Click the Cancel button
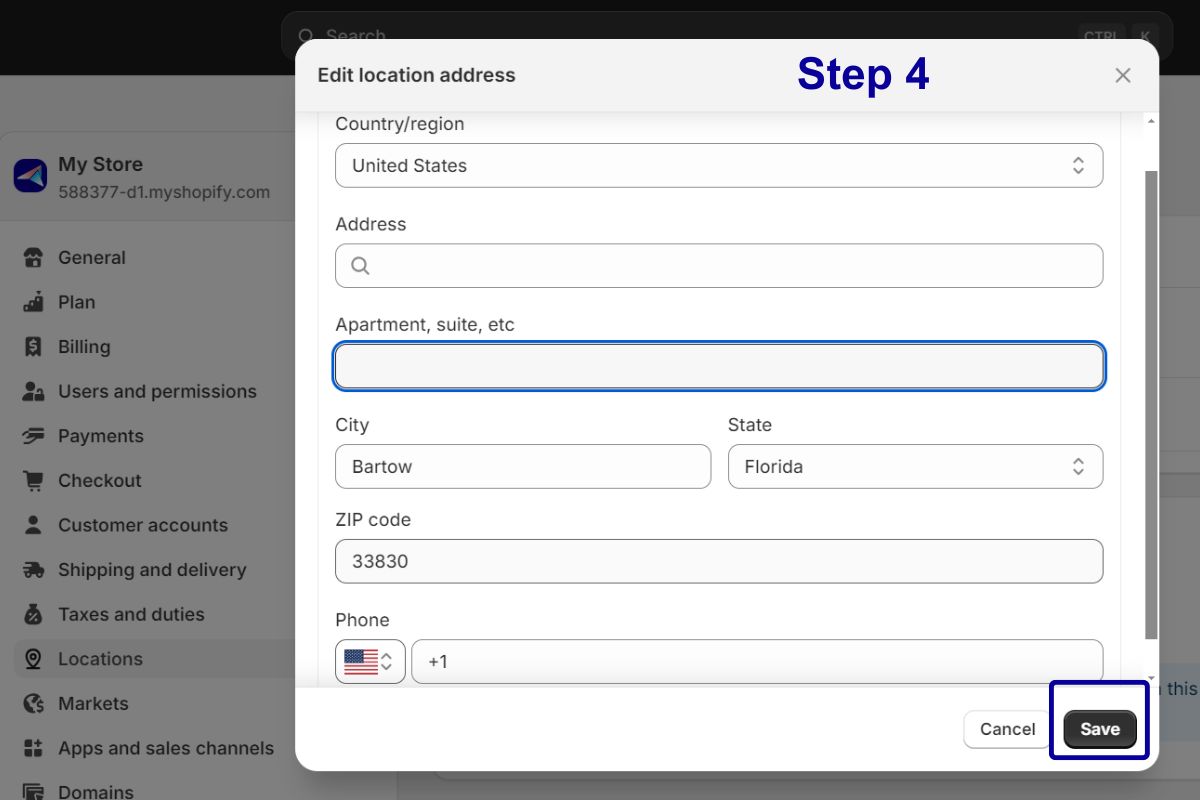This screenshot has width=1200, height=800. click(x=1007, y=729)
